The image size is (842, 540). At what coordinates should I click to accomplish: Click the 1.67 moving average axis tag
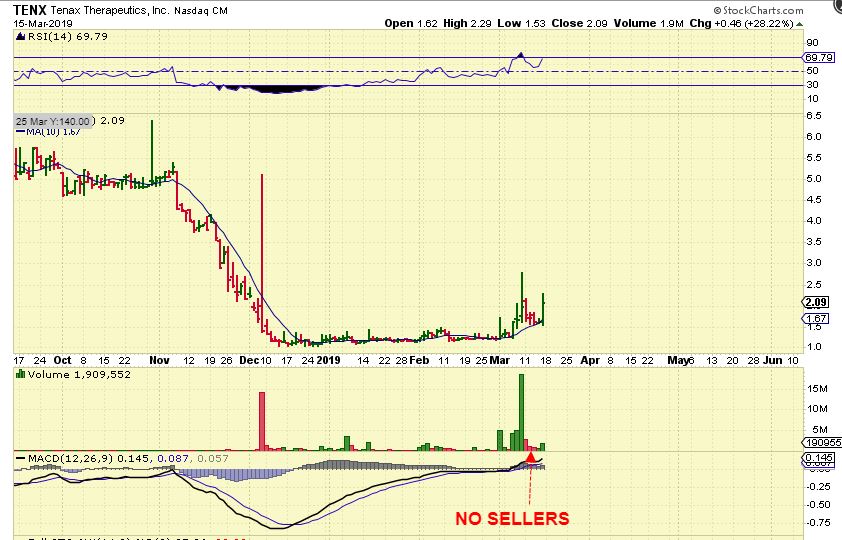tap(816, 318)
